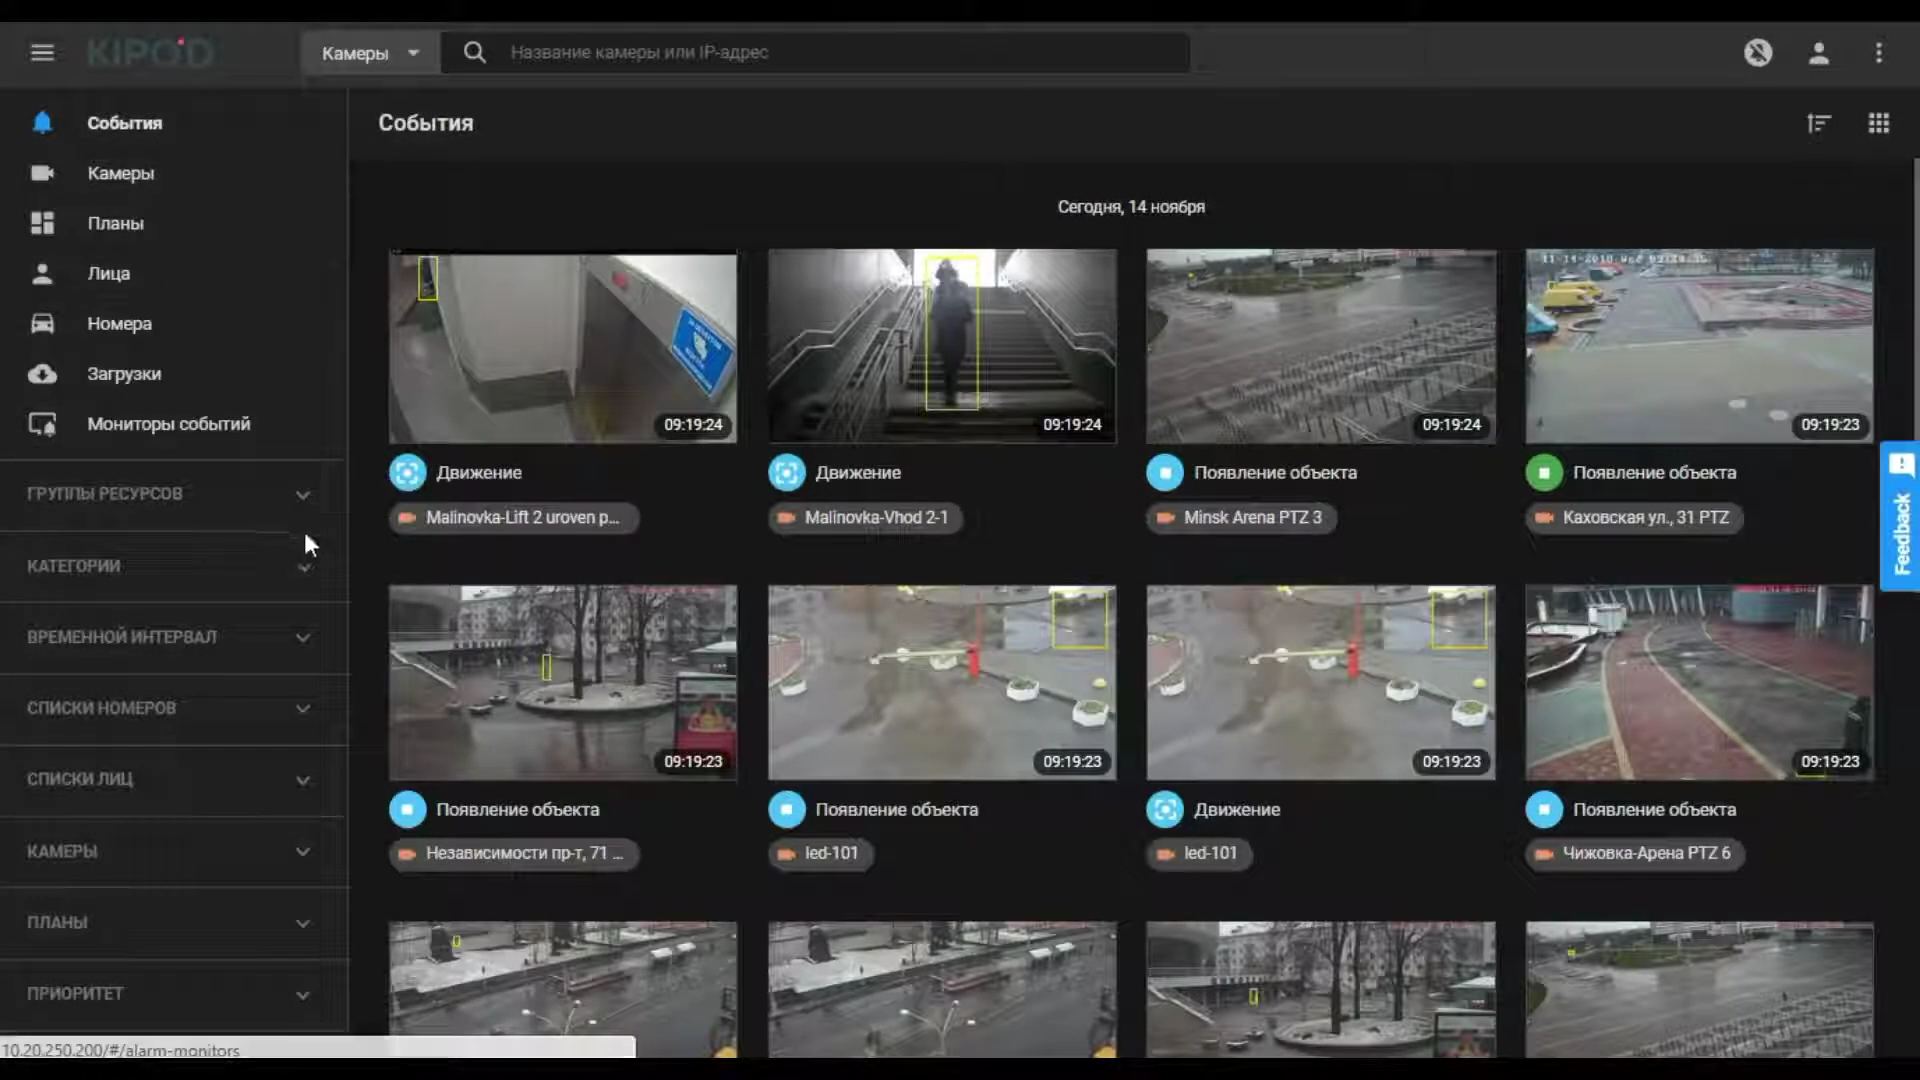Open the Malinovka-Lift 2 event thumbnail
Viewport: 1920px width, 1080px height.
[x=563, y=346]
